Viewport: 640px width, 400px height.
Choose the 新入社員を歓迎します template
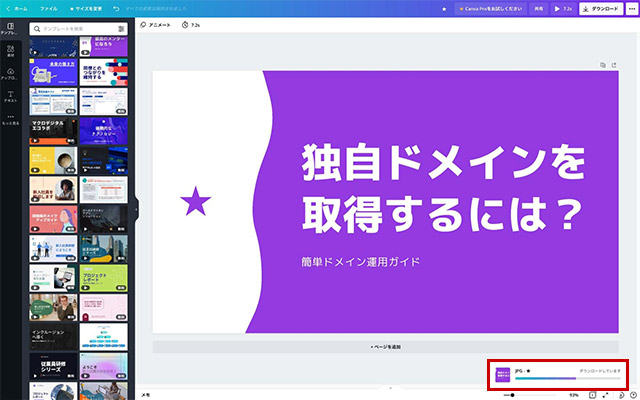click(53, 190)
